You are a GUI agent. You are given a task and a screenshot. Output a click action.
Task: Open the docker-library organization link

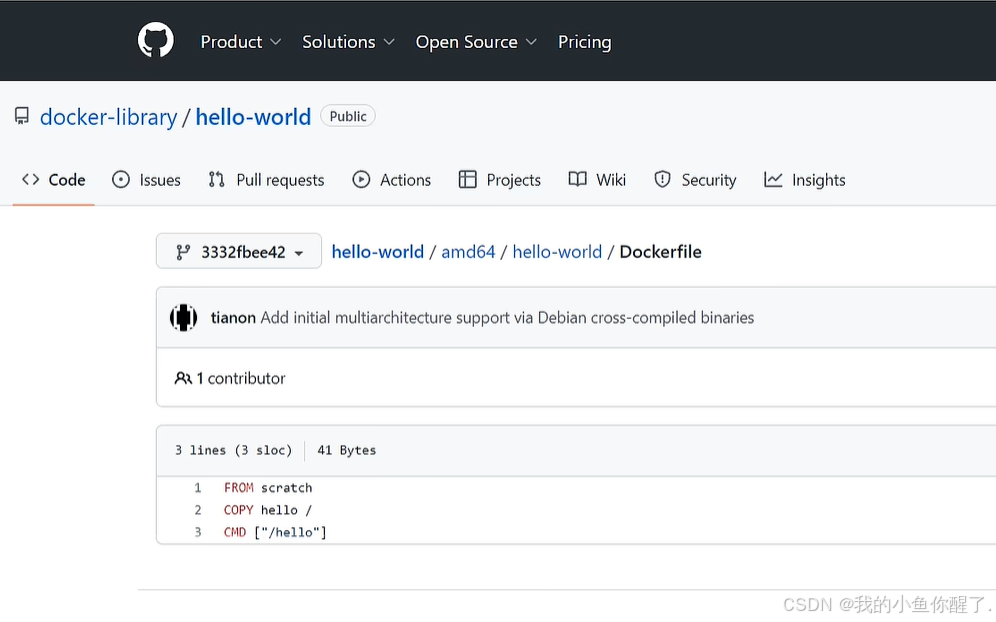108,117
